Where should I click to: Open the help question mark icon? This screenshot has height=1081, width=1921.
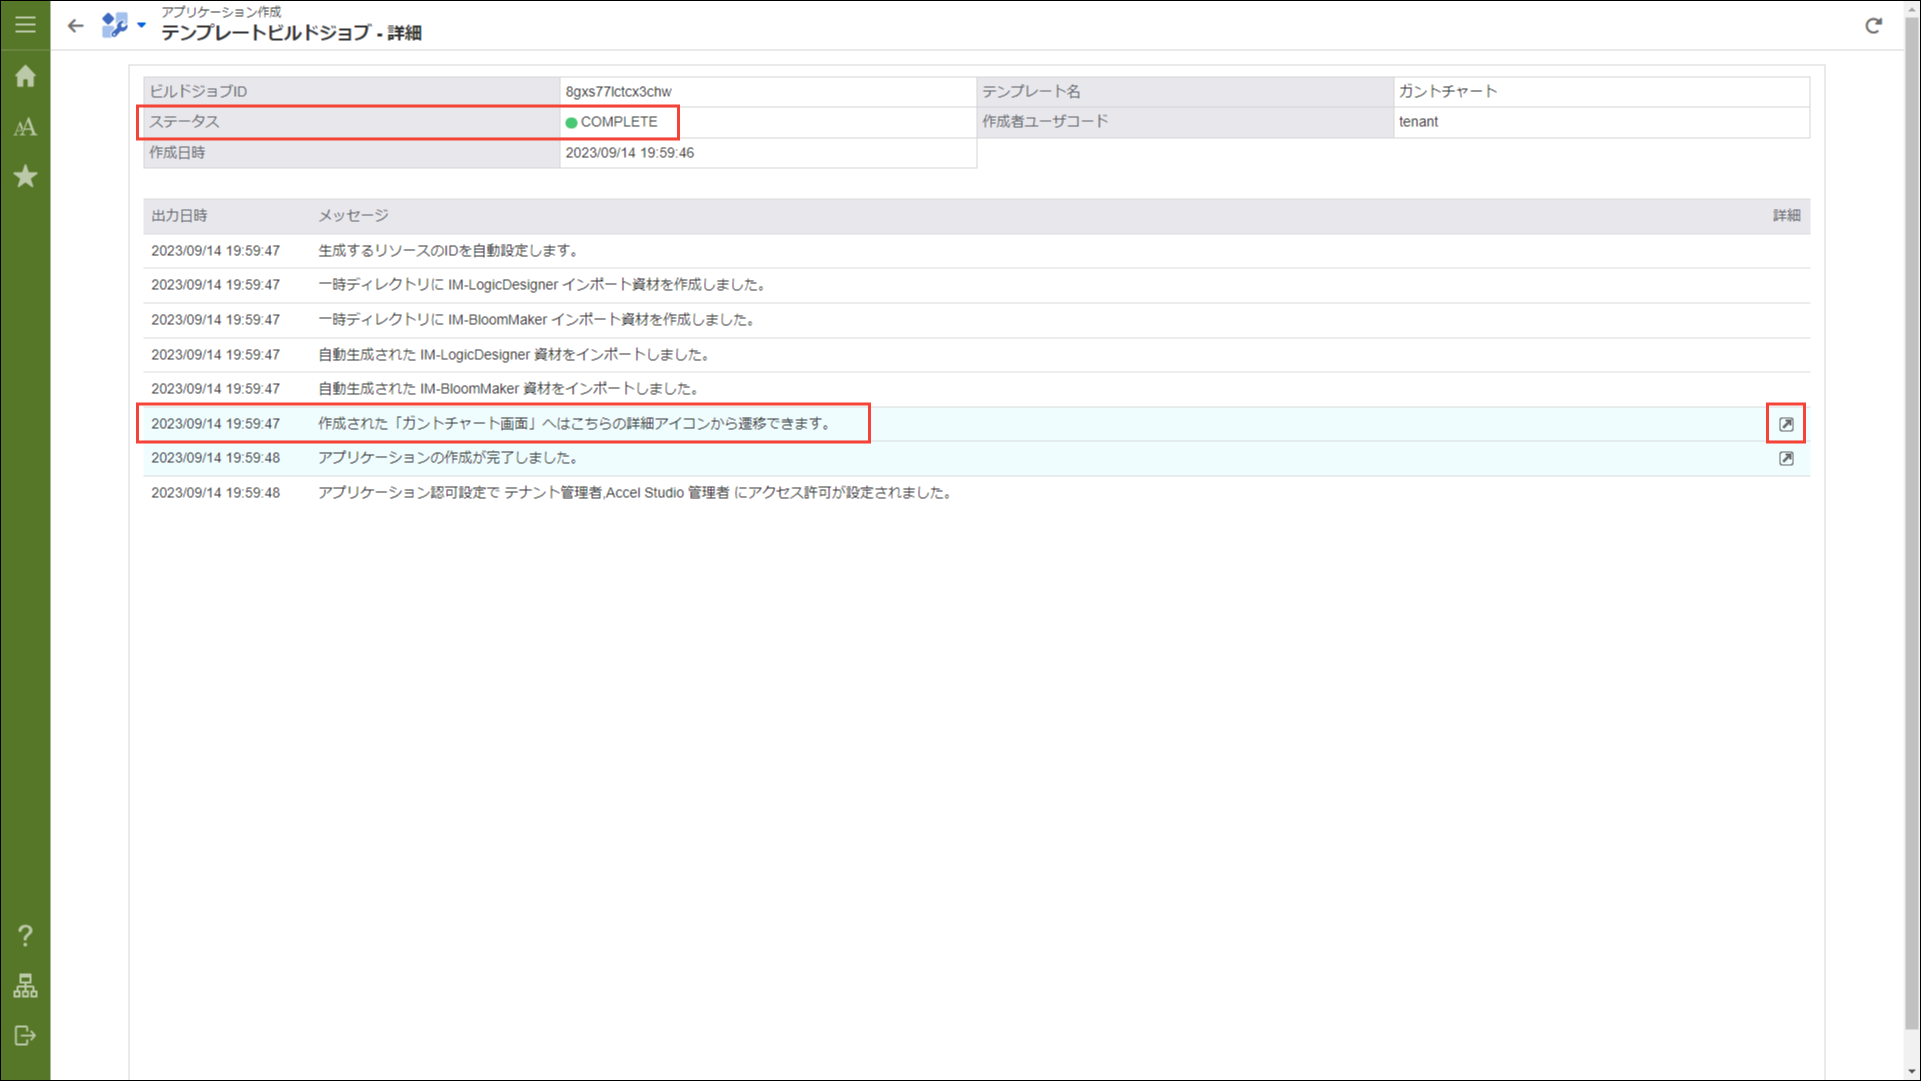[x=25, y=935]
